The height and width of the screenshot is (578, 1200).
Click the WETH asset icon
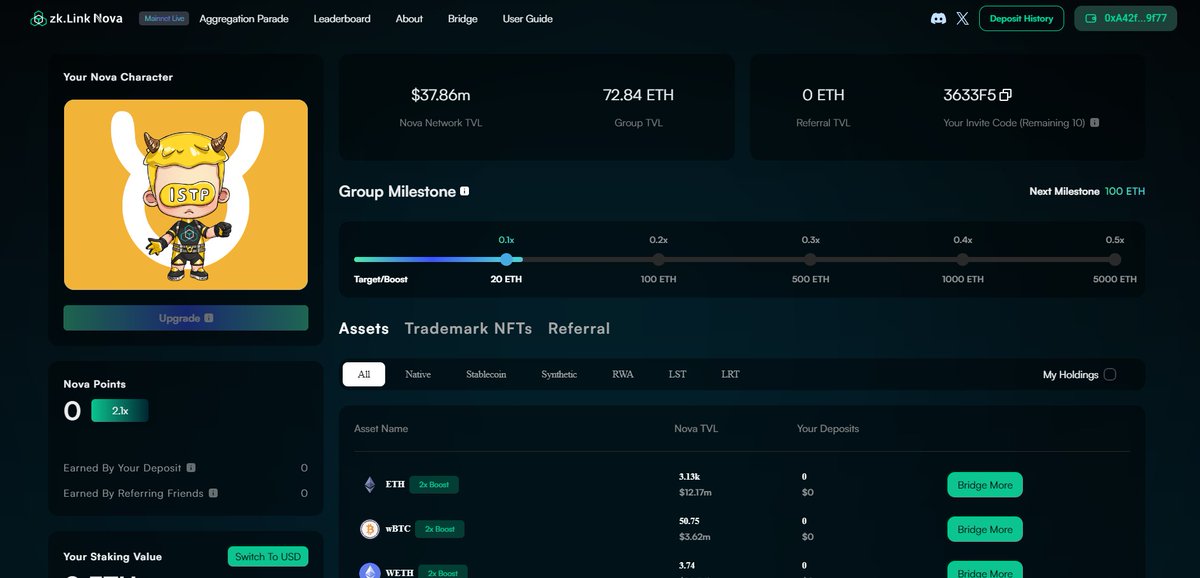point(370,572)
